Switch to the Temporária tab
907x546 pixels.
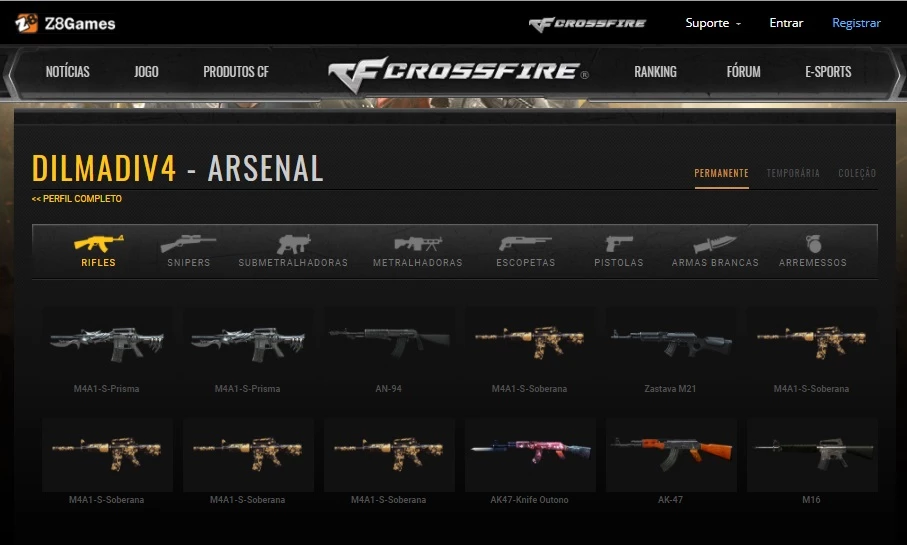coord(793,173)
